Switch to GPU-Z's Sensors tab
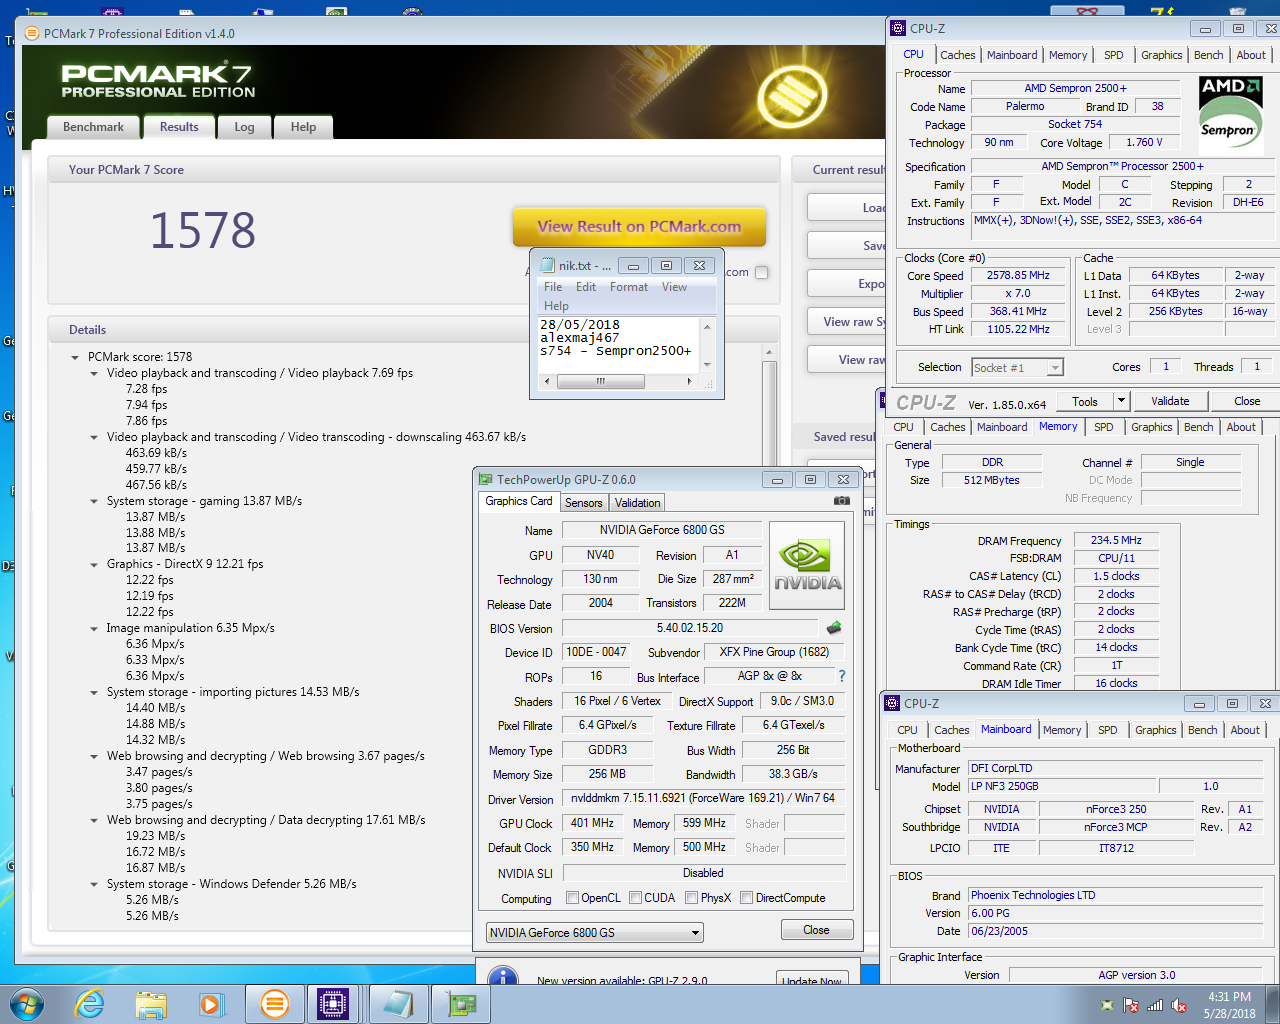This screenshot has height=1024, width=1280. [584, 503]
